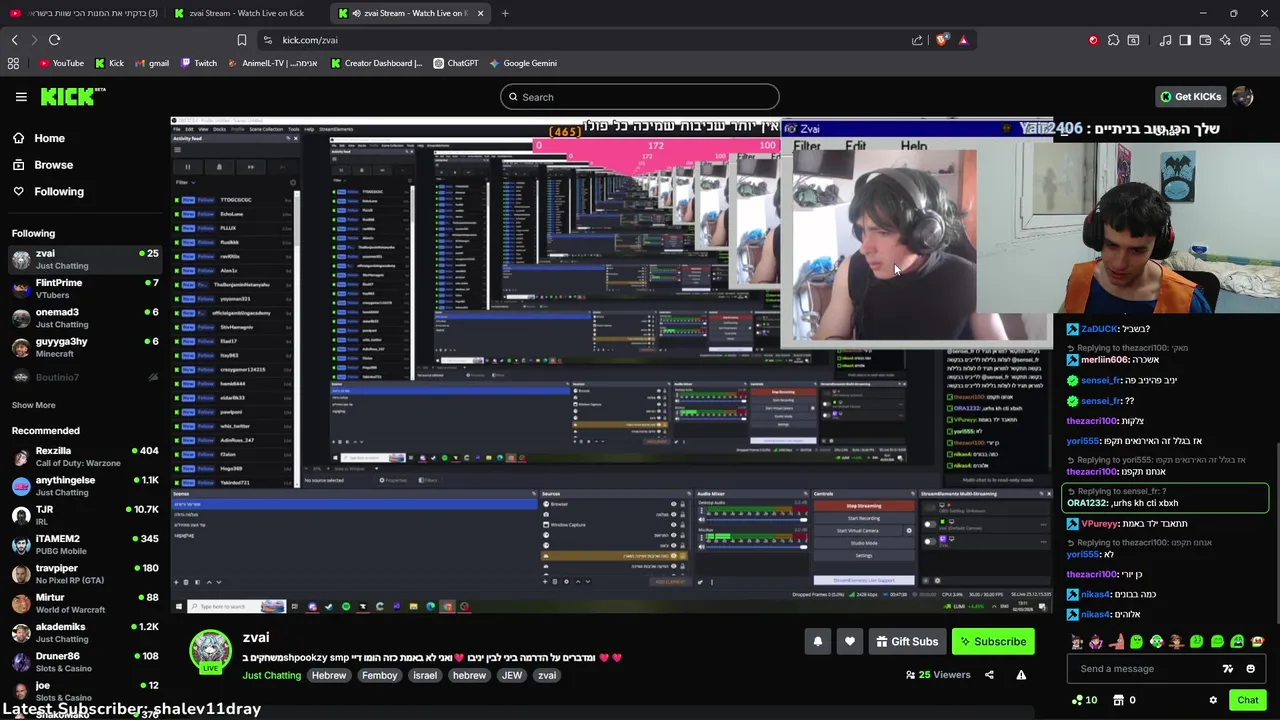The image size is (1280, 720).
Task: Click the share stream icon
Action: click(x=989, y=675)
